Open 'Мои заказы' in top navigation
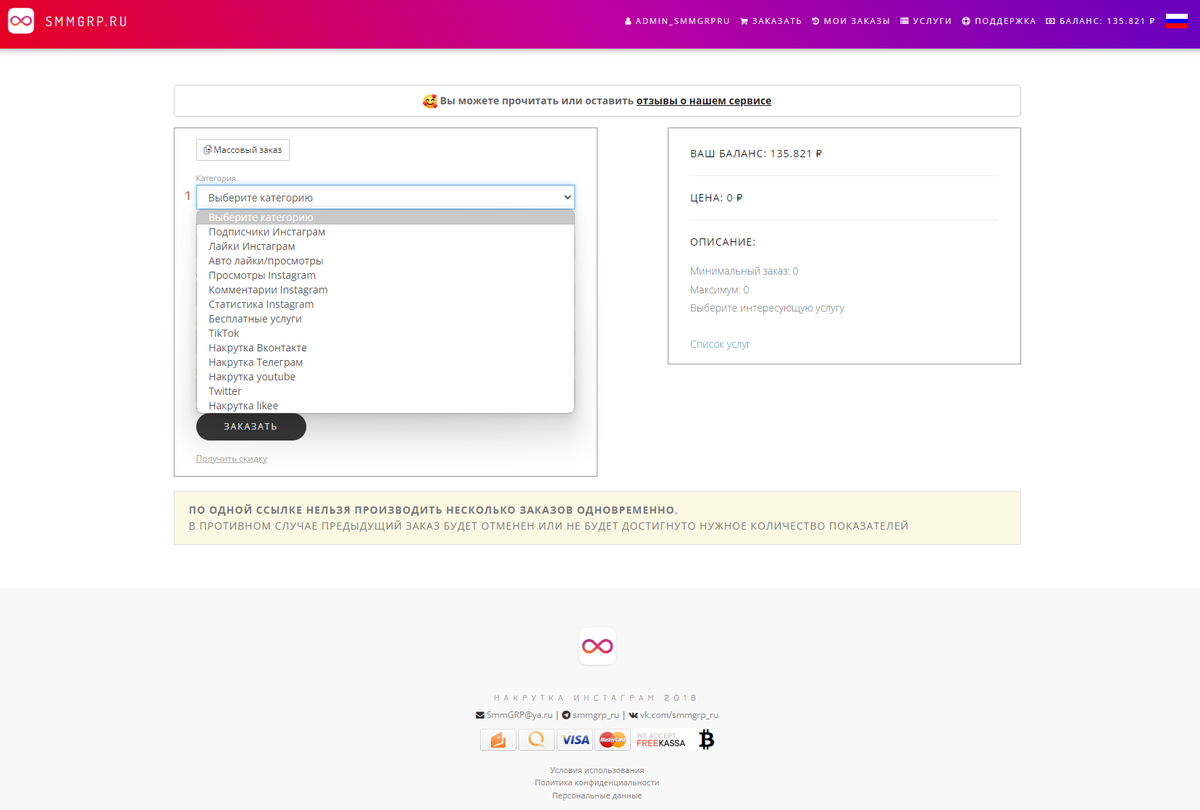1200x810 pixels. [x=850, y=21]
